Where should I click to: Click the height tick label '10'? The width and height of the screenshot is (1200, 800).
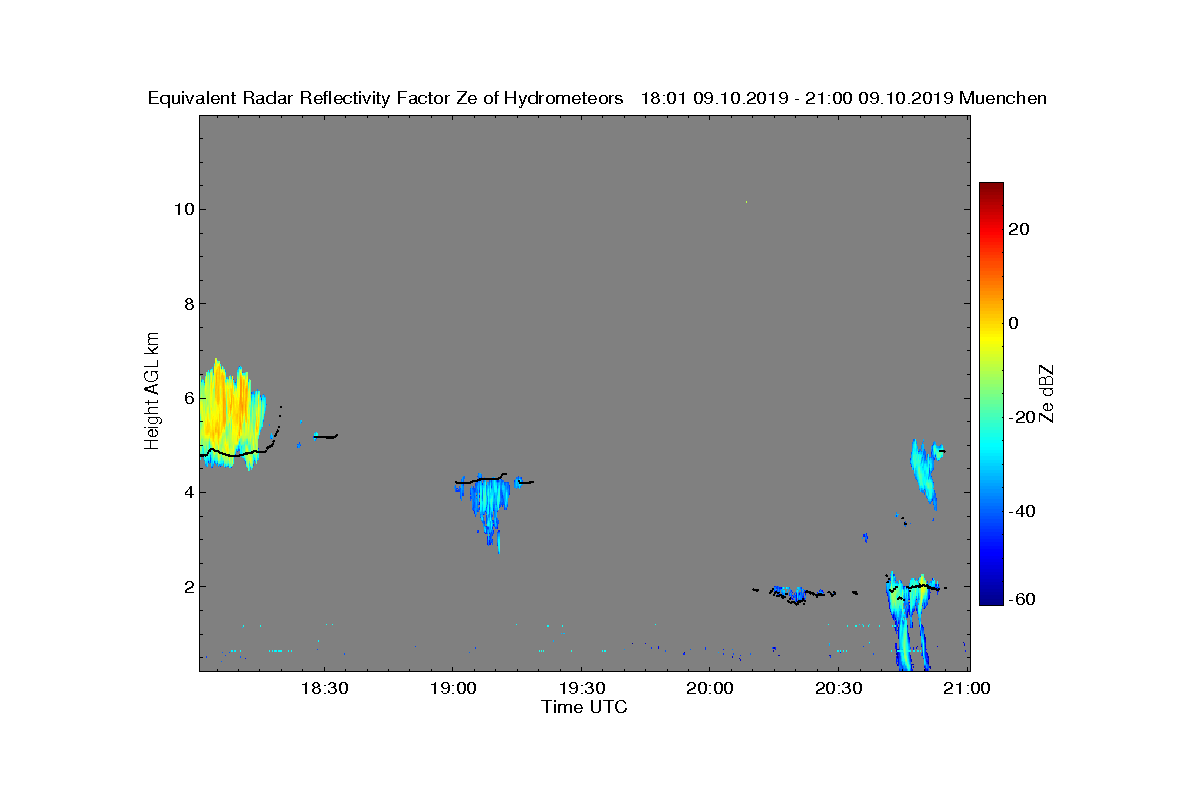click(x=182, y=209)
